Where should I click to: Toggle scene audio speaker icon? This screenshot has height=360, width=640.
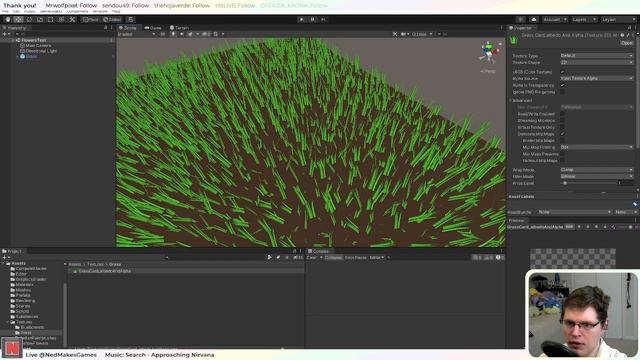(x=182, y=34)
